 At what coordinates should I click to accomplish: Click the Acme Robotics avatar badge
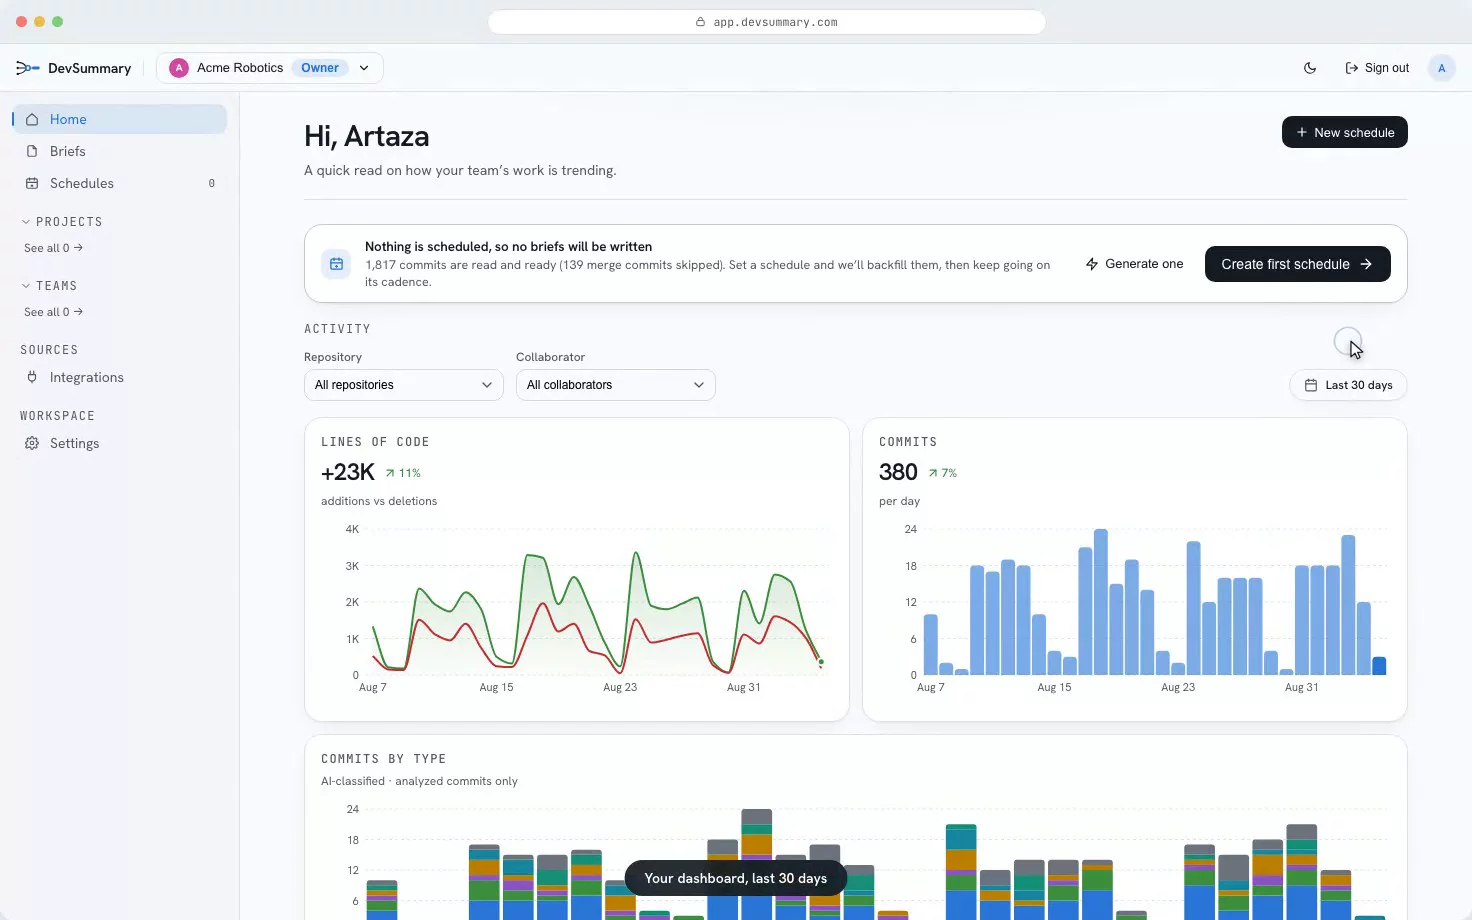click(179, 68)
